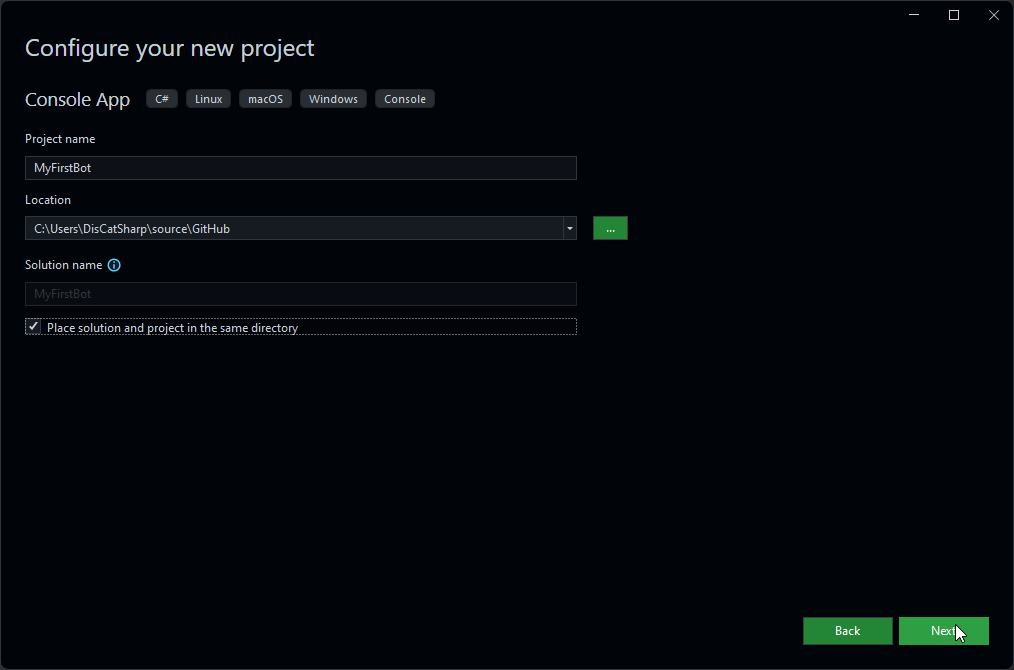Expand the Location path dropdown
Screen dimensions: 1014x670
click(569, 228)
